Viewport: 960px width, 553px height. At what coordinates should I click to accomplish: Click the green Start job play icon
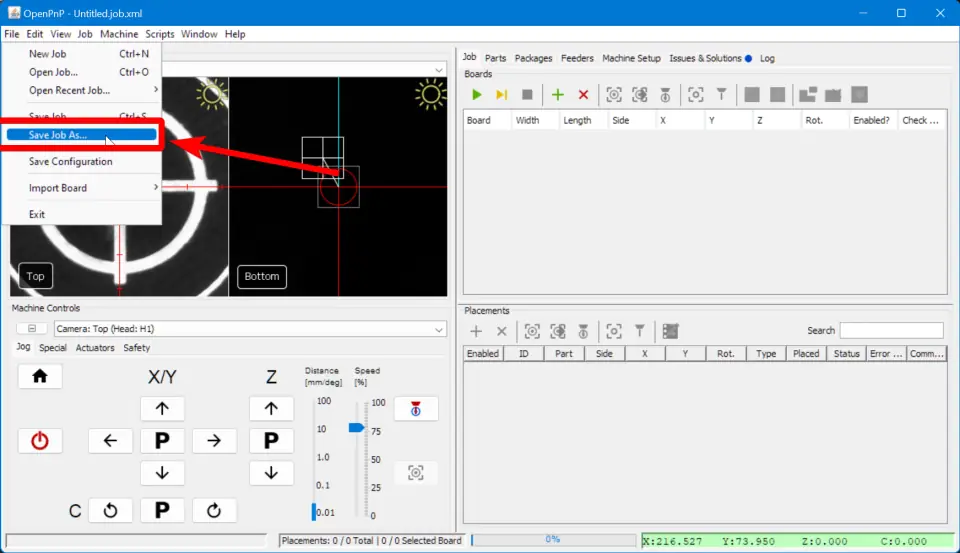tap(477, 95)
